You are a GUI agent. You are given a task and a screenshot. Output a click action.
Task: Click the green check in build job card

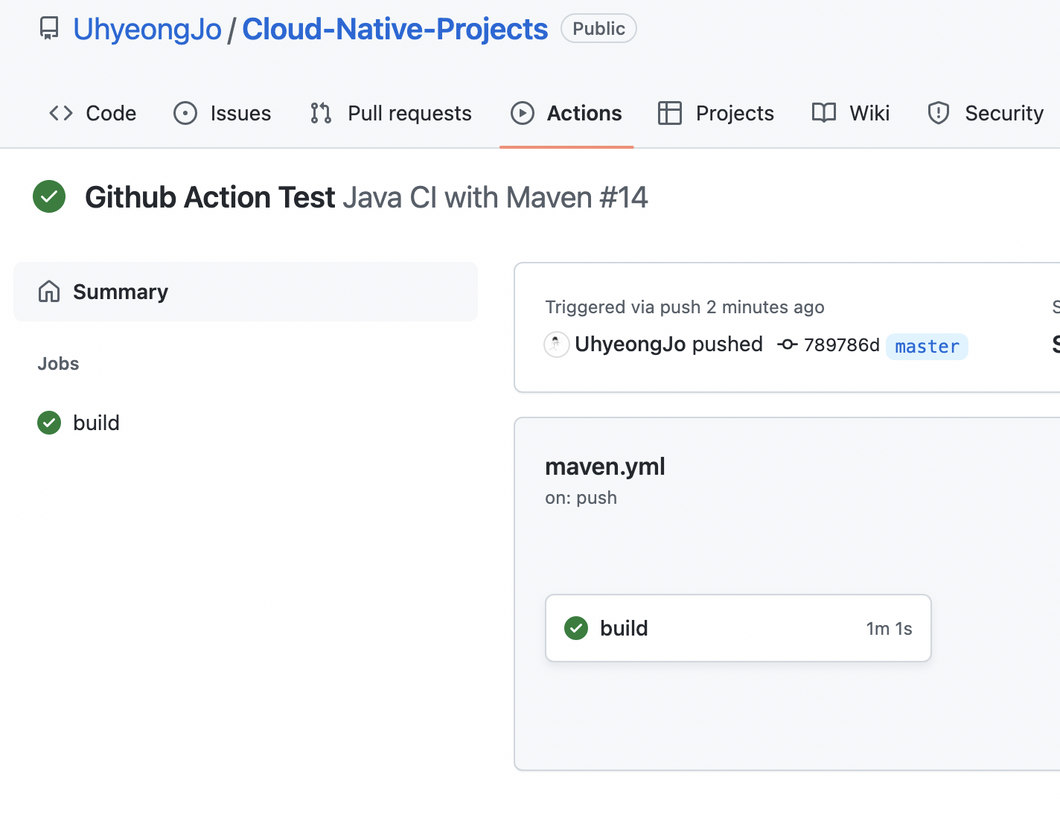pyautogui.click(x=576, y=628)
